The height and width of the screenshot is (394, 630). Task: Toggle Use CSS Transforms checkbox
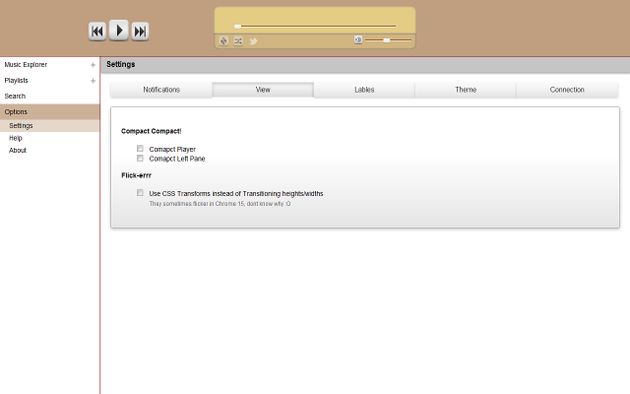coord(140,193)
